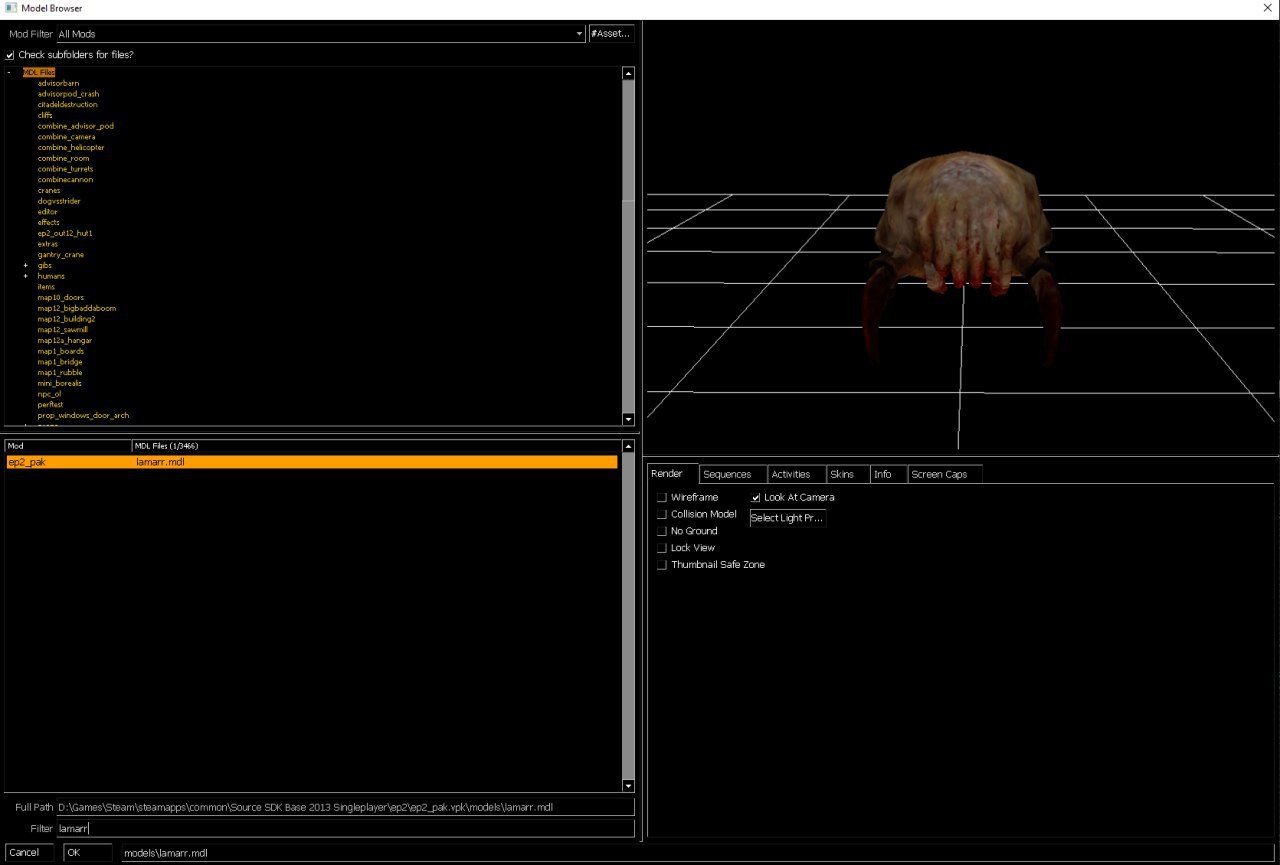This screenshot has width=1280, height=865.
Task: Select the mini_borealis folder
Action: coord(60,383)
